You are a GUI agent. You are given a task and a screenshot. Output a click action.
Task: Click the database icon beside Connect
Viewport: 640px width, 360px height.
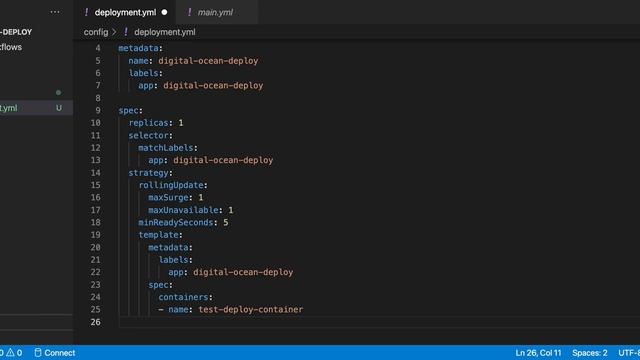coord(38,353)
